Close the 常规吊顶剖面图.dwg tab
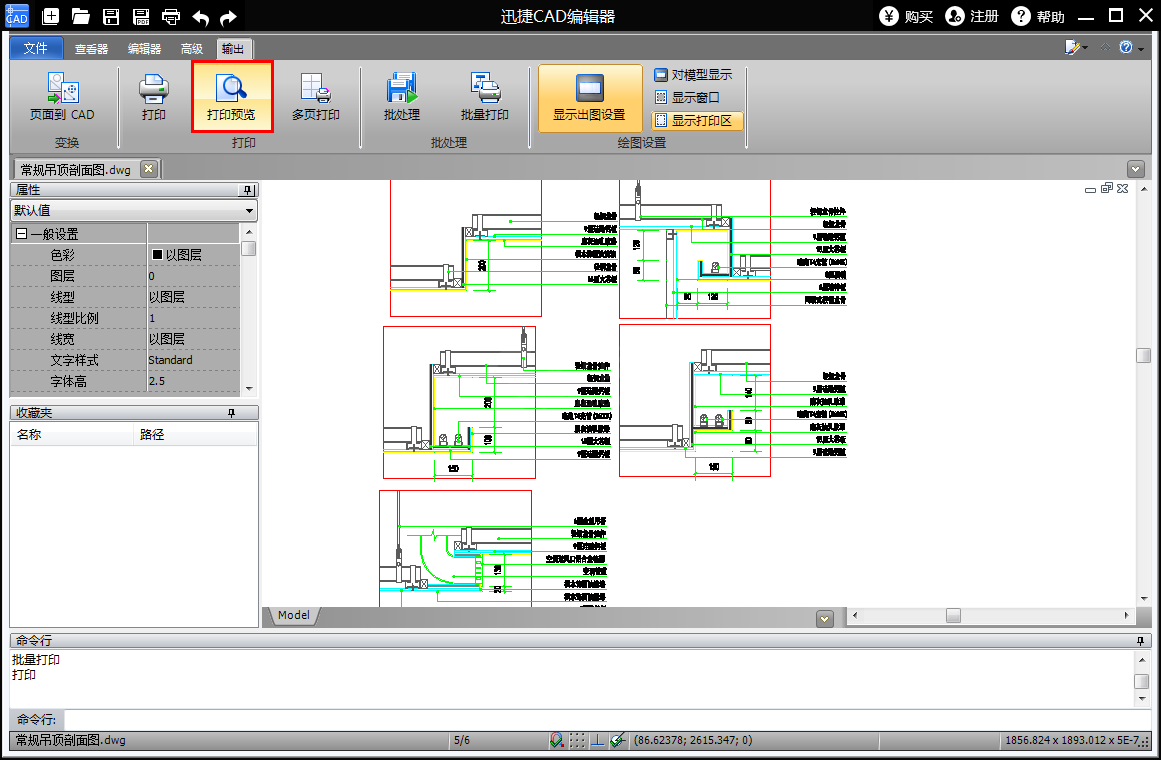1161x760 pixels. (x=149, y=169)
